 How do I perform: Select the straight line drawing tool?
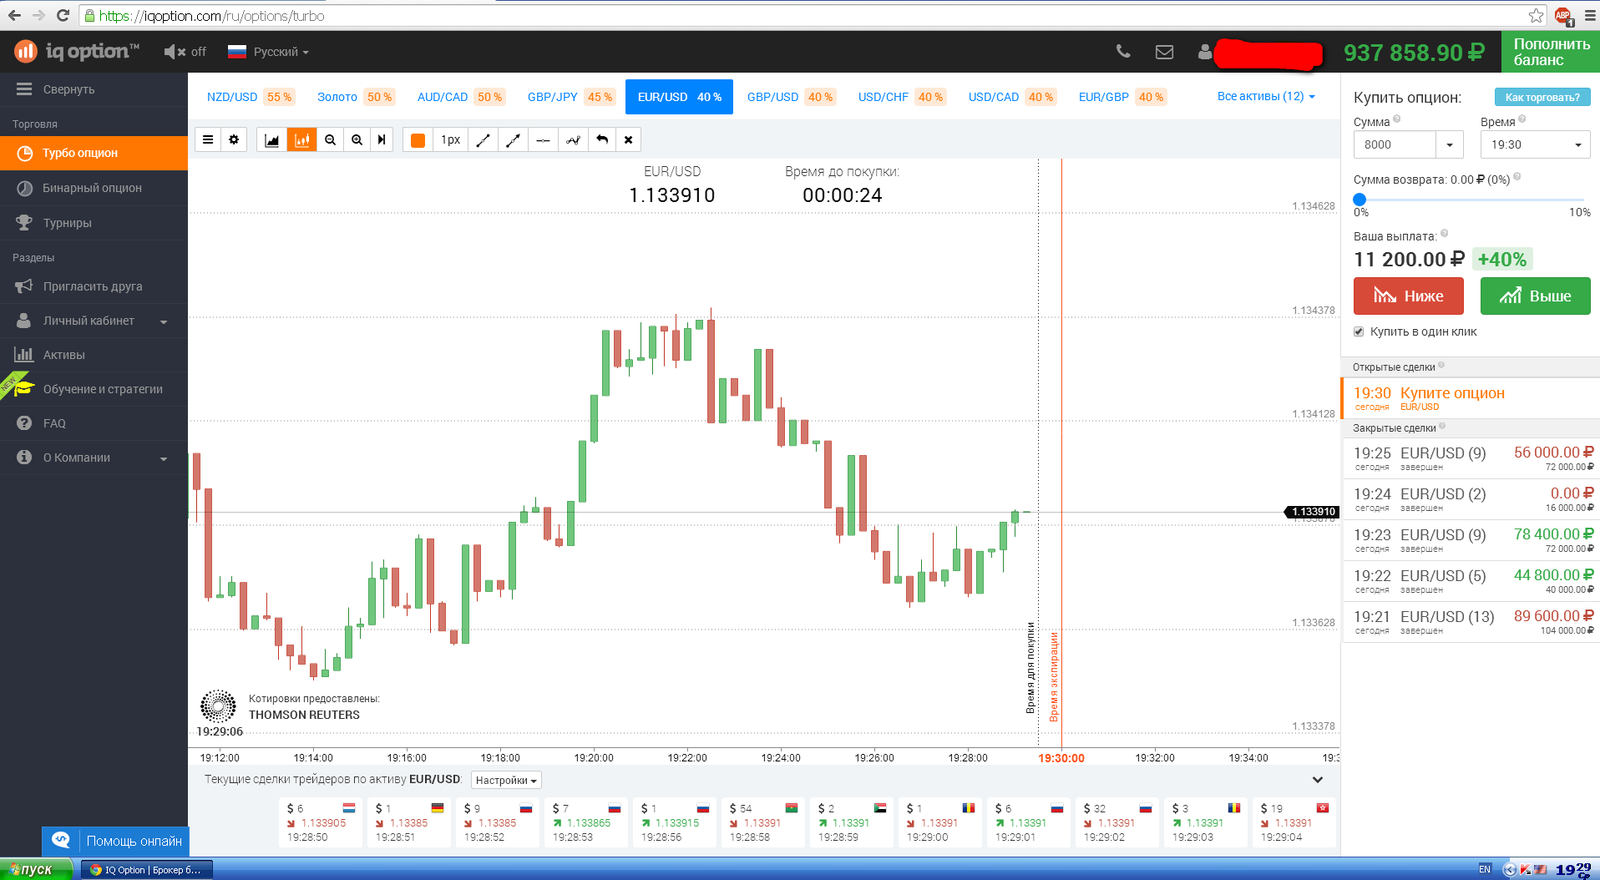click(483, 140)
